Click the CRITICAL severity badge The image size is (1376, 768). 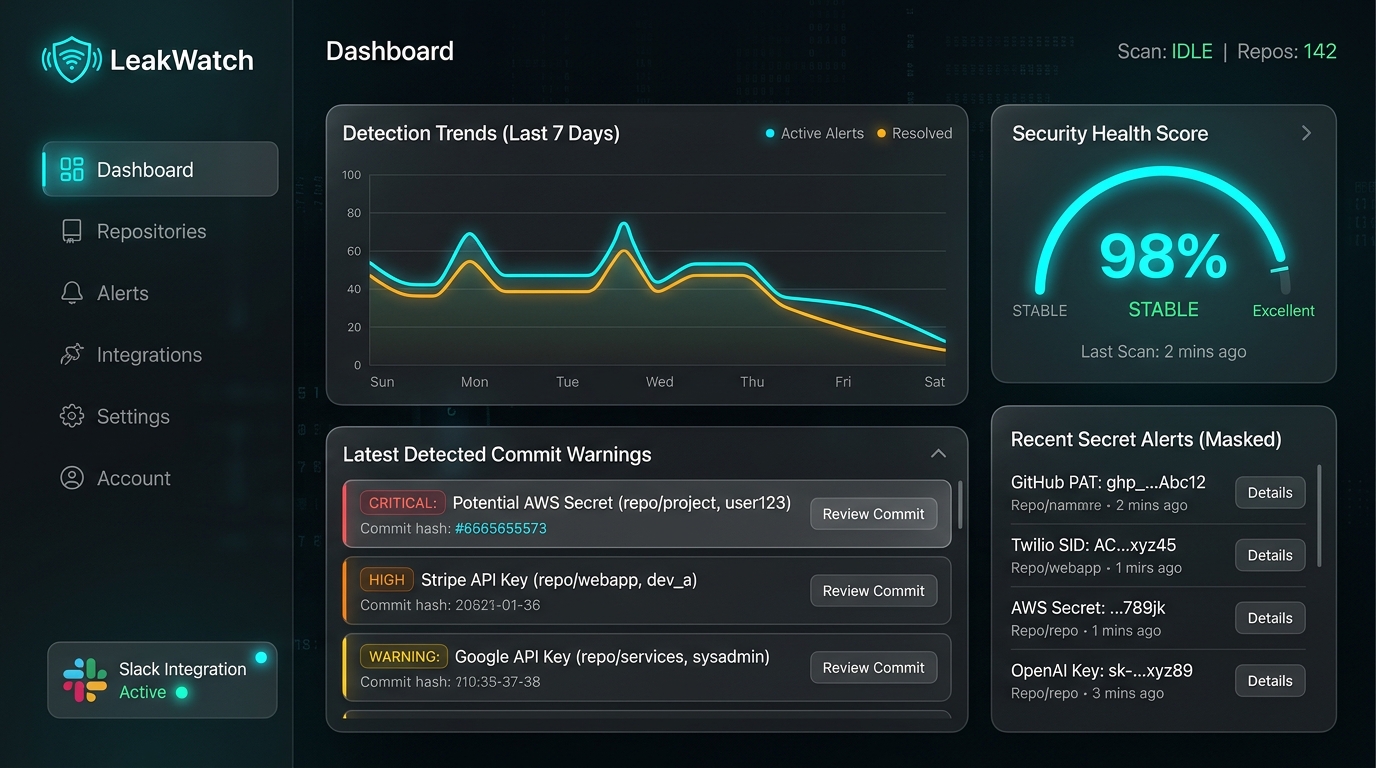point(401,503)
